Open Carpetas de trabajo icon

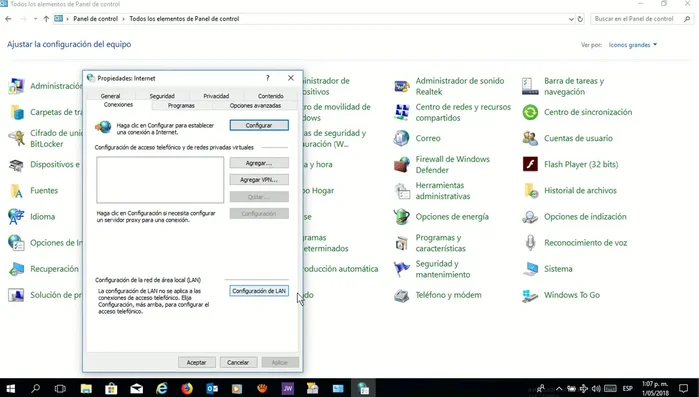point(16,112)
